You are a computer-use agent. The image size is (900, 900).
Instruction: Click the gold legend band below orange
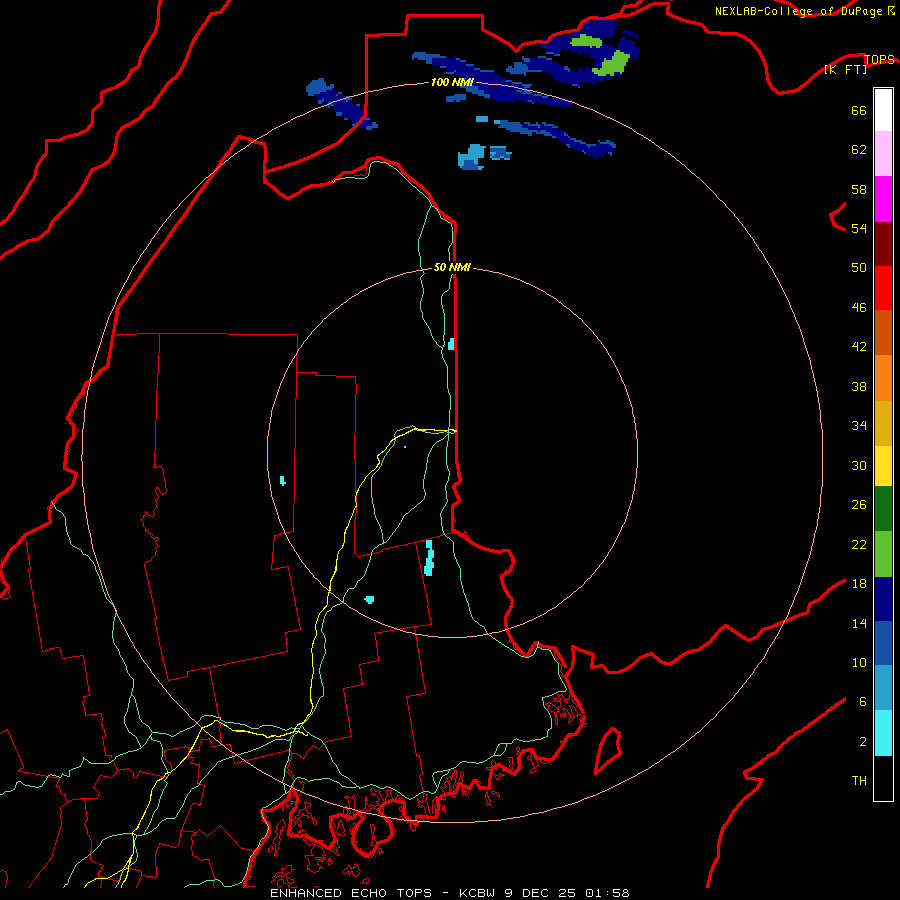[883, 423]
